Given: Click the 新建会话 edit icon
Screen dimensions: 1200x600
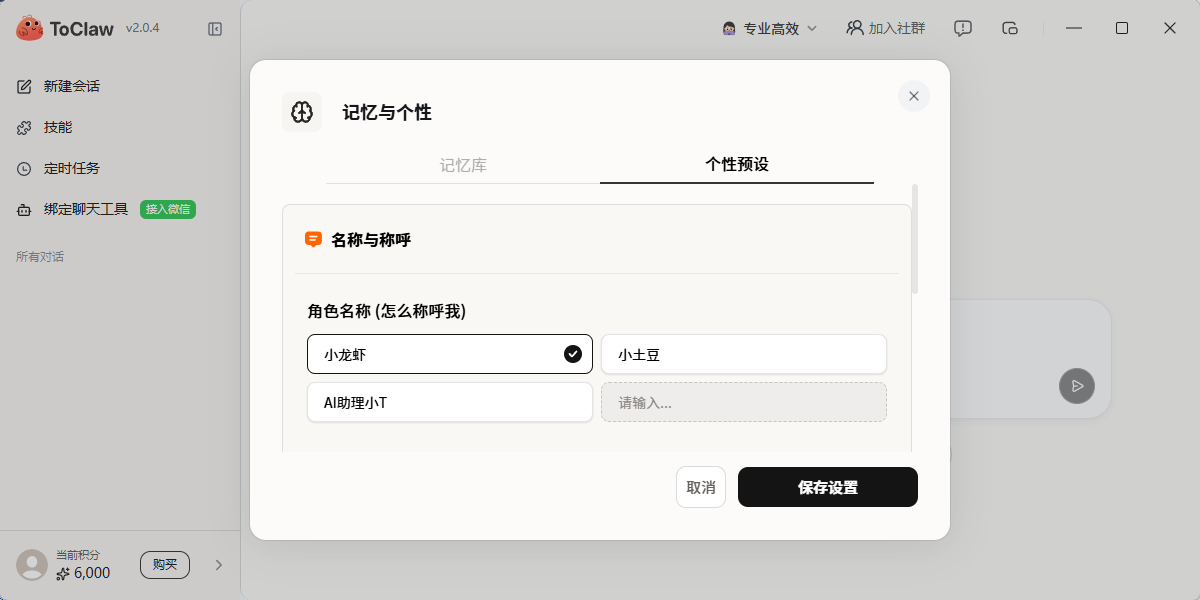Looking at the screenshot, I should pyautogui.click(x=25, y=87).
